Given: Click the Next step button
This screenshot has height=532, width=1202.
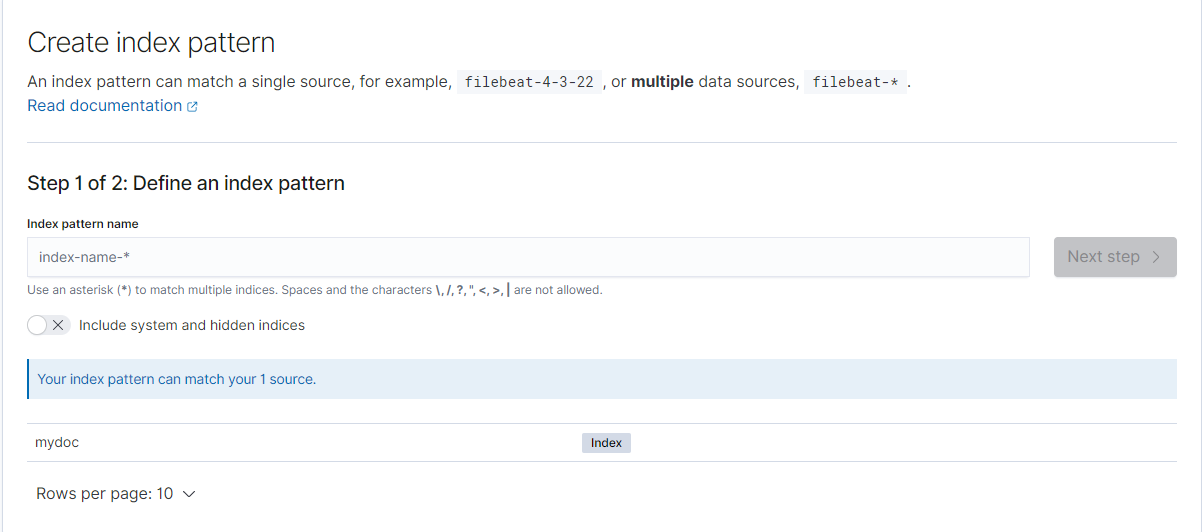Looking at the screenshot, I should pyautogui.click(x=1115, y=257).
